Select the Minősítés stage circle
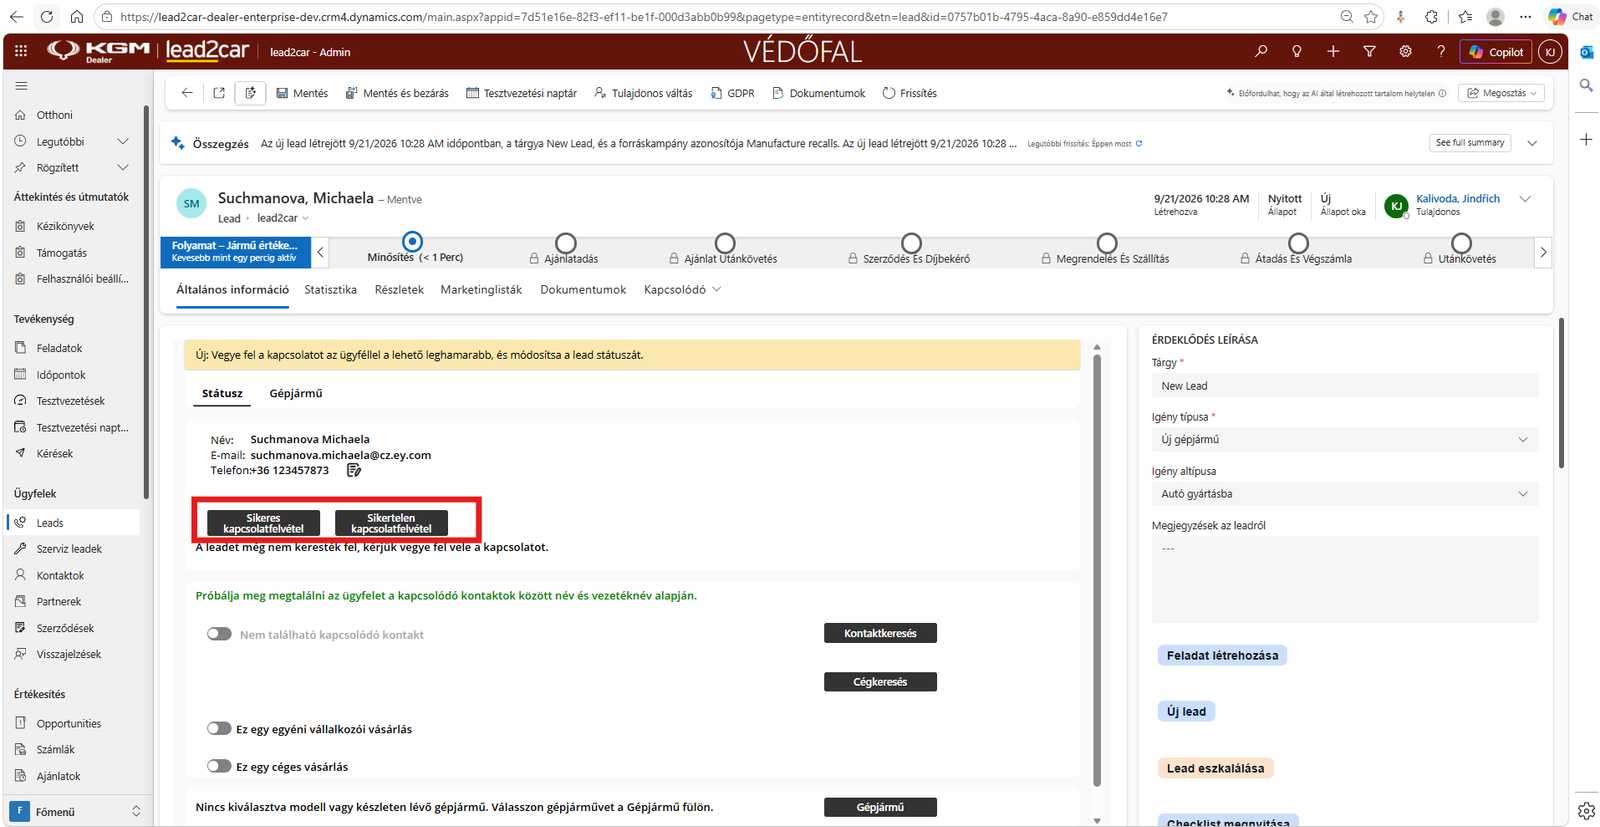Screen dimensions: 1600x827 tap(412, 242)
